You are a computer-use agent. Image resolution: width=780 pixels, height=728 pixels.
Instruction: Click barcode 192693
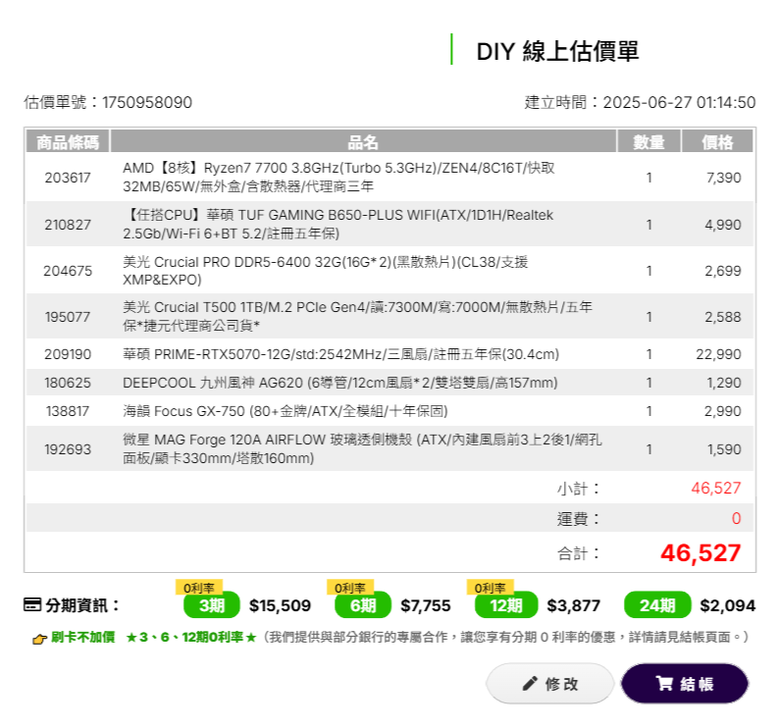pos(68,449)
